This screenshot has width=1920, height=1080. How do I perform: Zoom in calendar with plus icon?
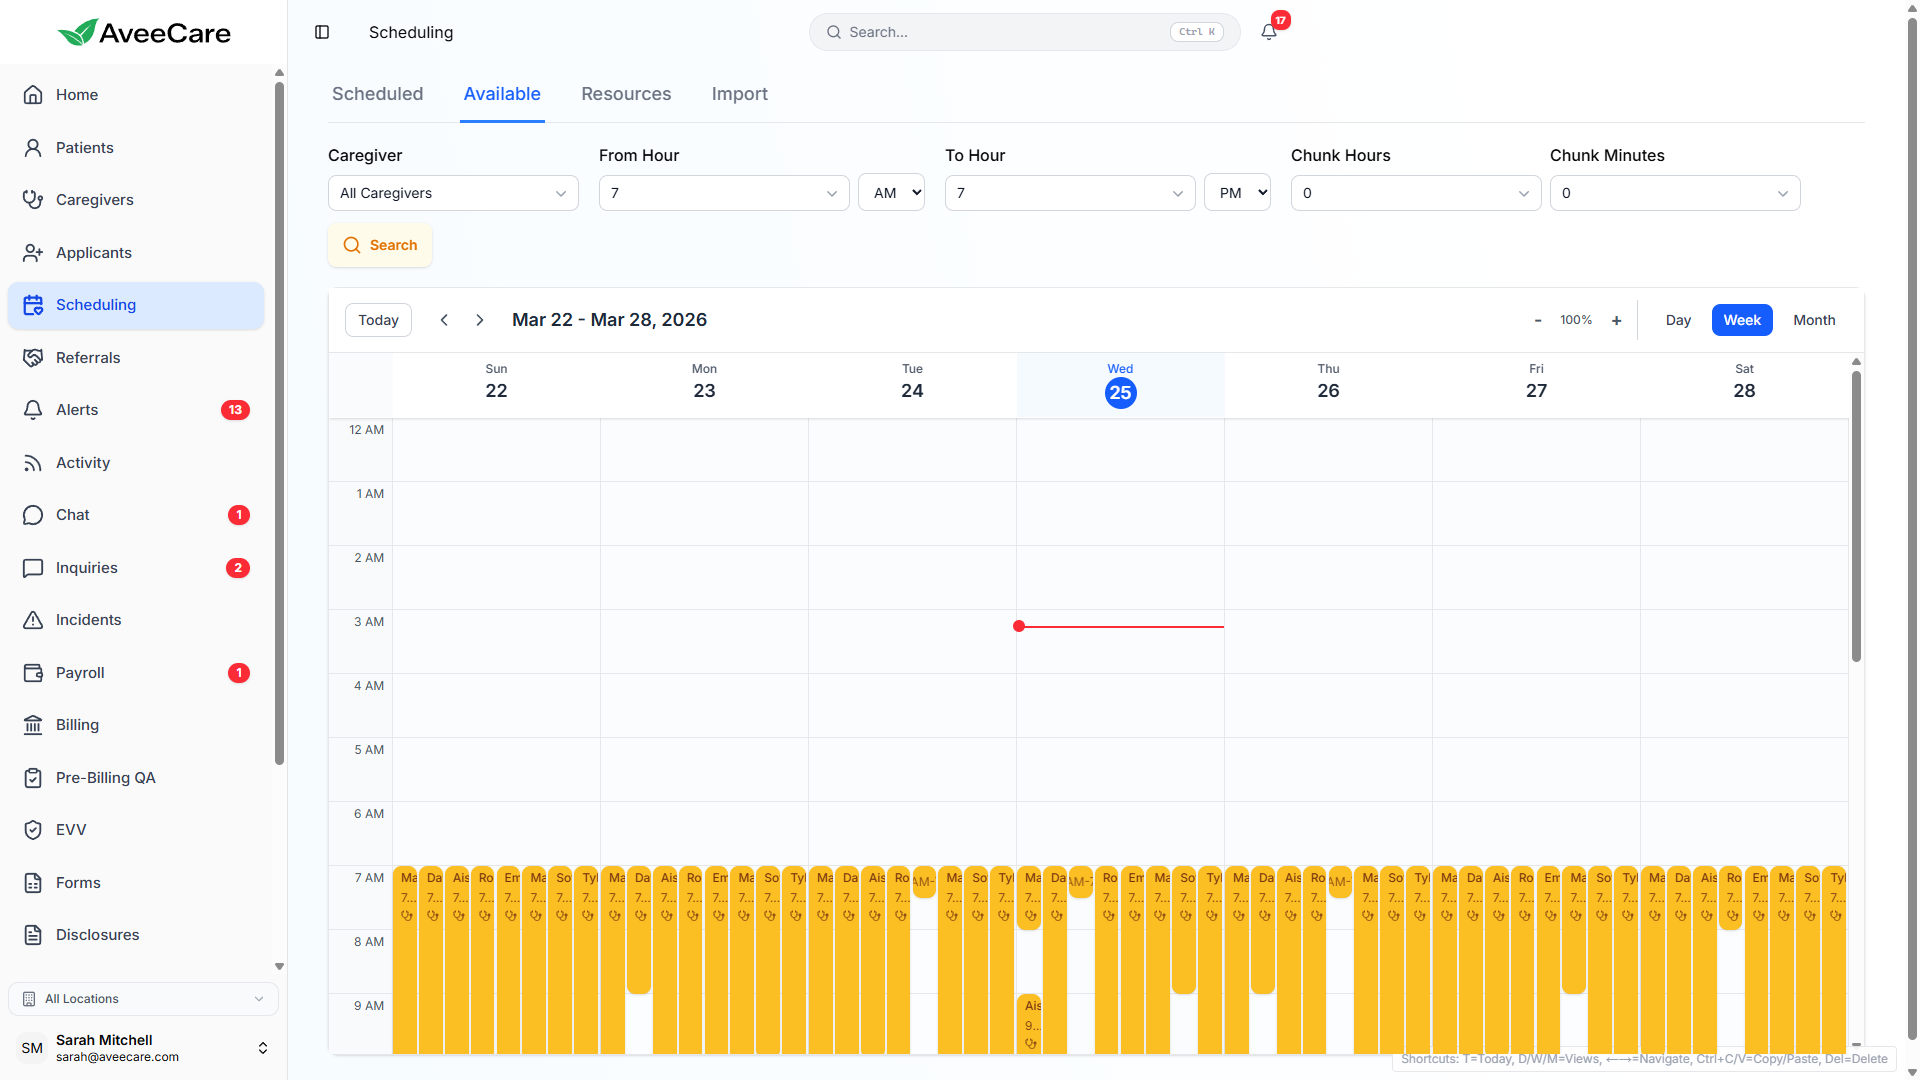[1616, 320]
